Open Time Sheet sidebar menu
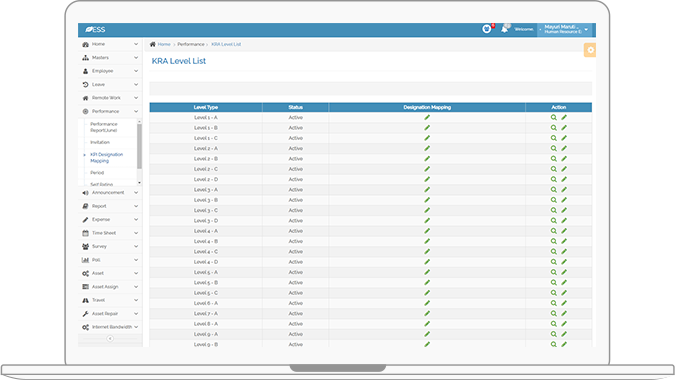The height and width of the screenshot is (380, 675). pos(110,233)
